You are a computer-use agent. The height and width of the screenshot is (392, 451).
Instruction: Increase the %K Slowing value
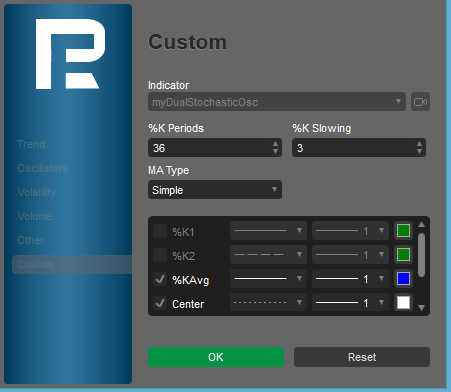coord(419,144)
